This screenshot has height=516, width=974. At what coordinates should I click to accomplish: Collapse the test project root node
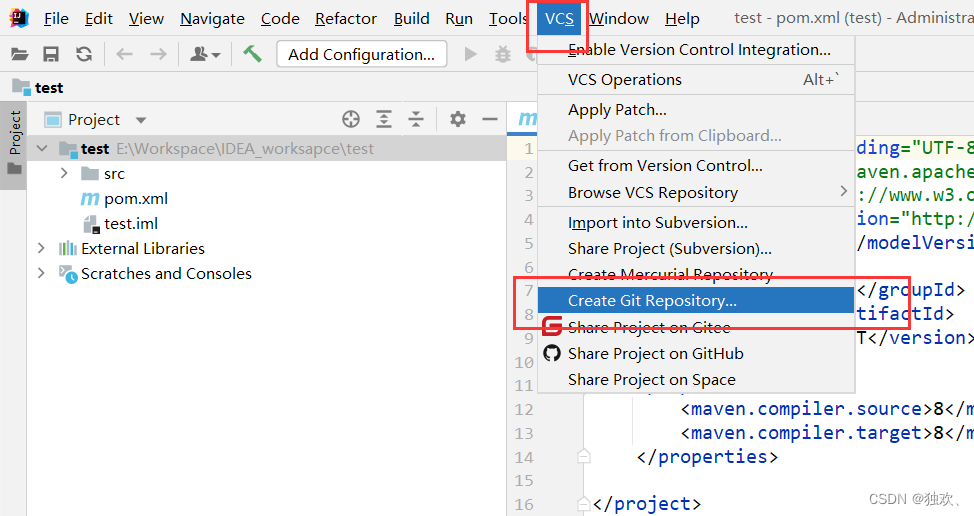click(x=42, y=148)
